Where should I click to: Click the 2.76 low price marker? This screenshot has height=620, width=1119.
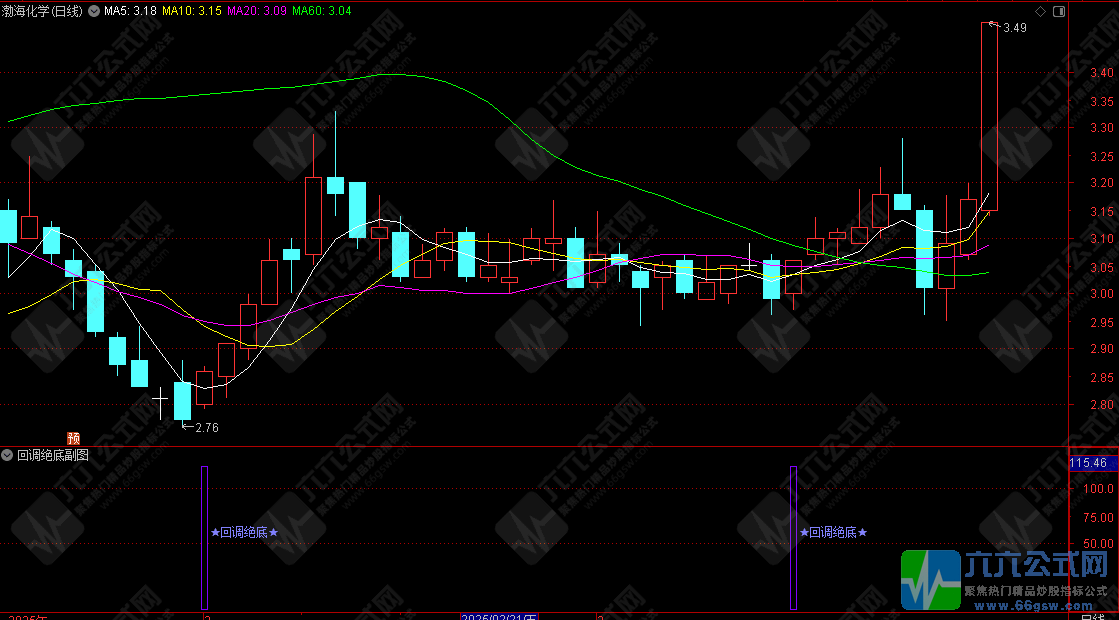206,428
